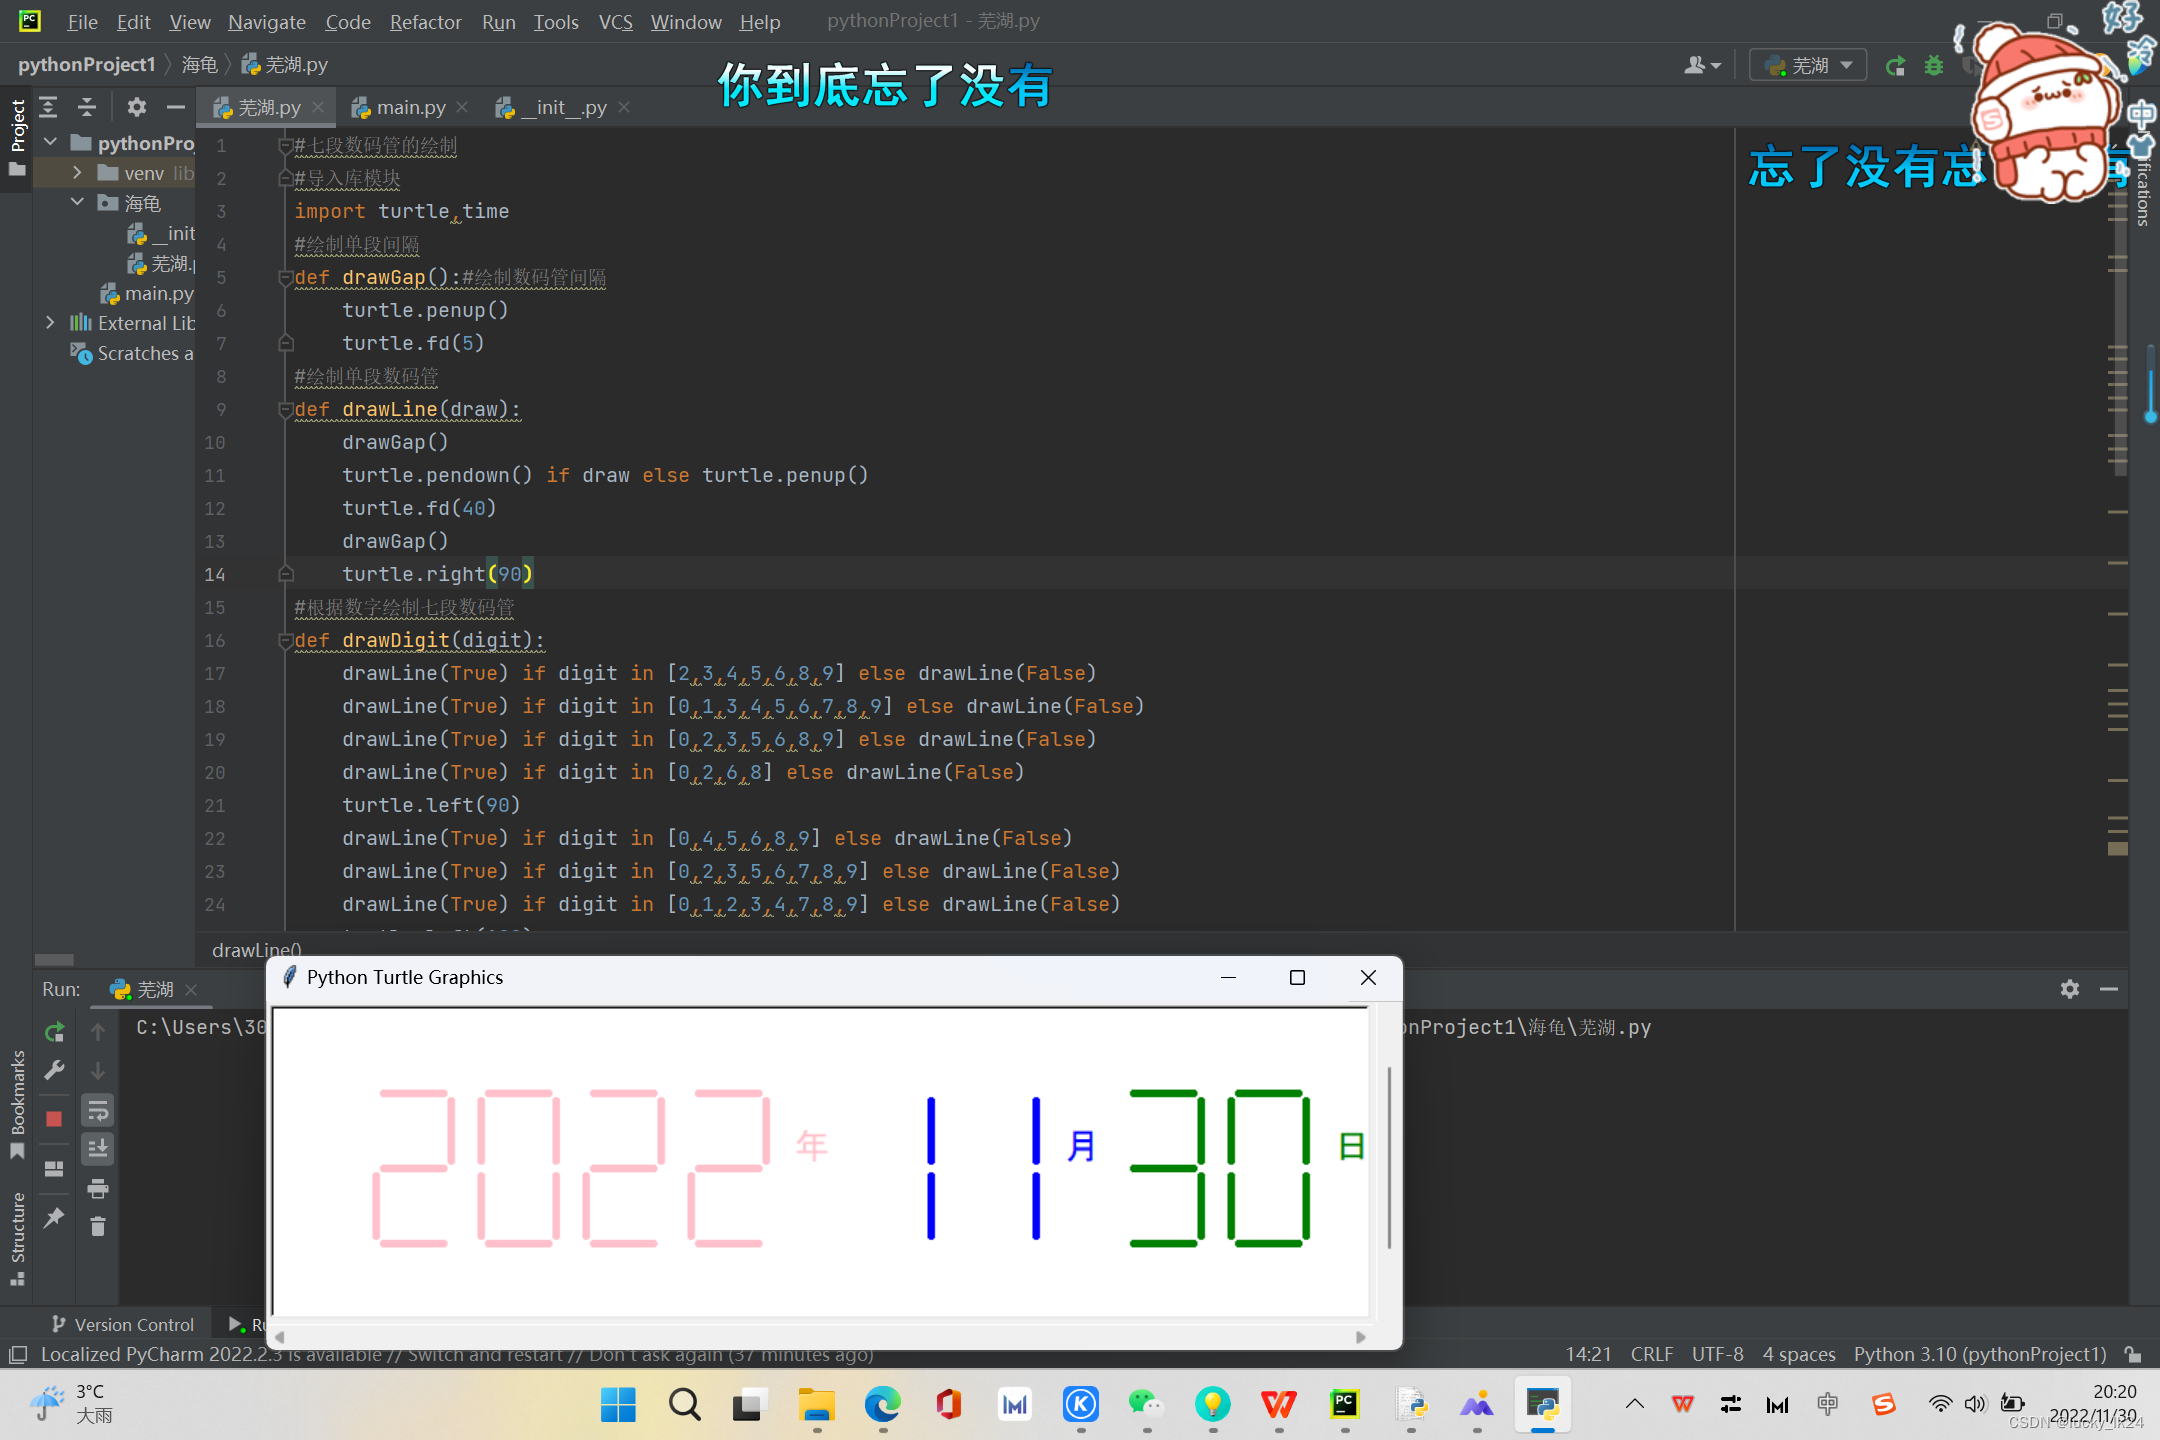The height and width of the screenshot is (1440, 2160).
Task: Click the Collapse All icon in Project toolbar
Action: 88,107
